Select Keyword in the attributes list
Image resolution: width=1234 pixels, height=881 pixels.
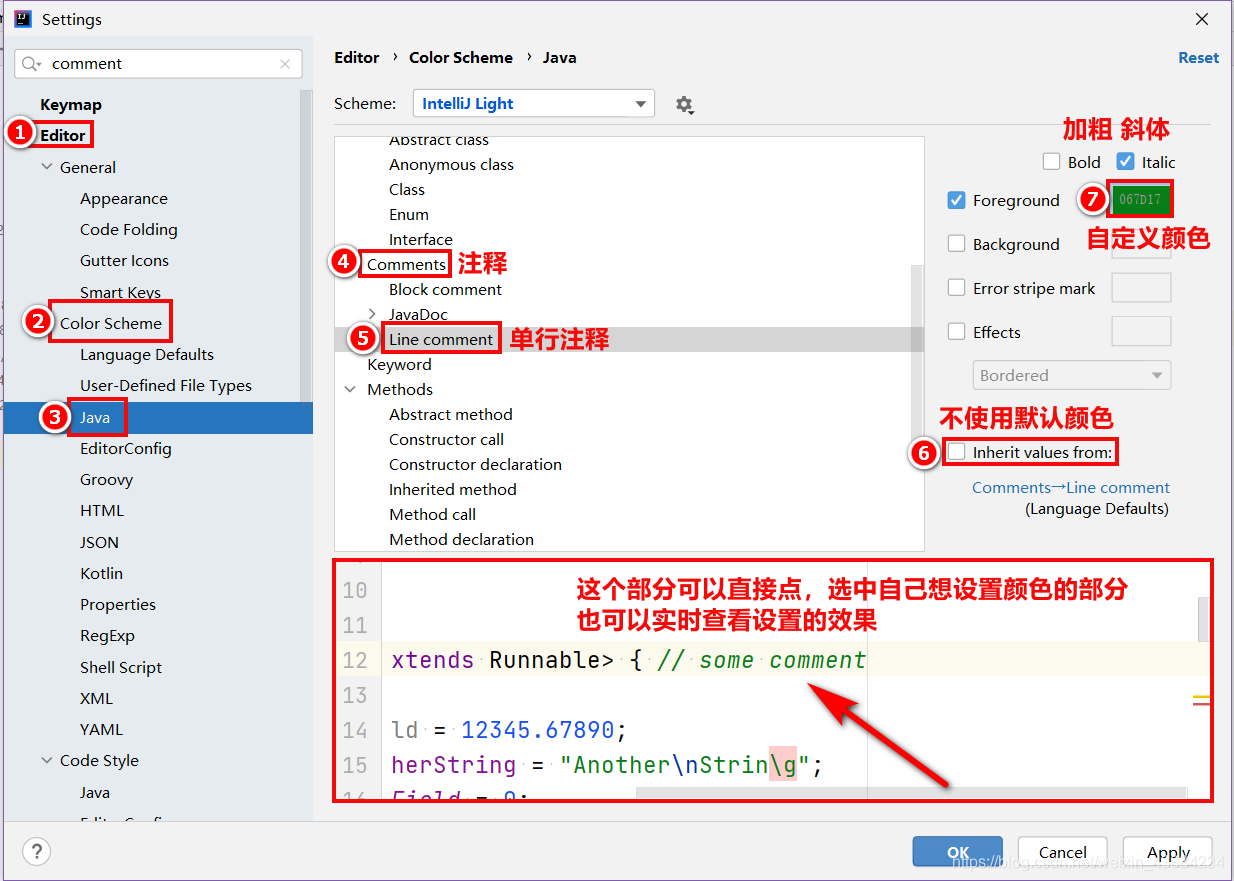pyautogui.click(x=400, y=364)
